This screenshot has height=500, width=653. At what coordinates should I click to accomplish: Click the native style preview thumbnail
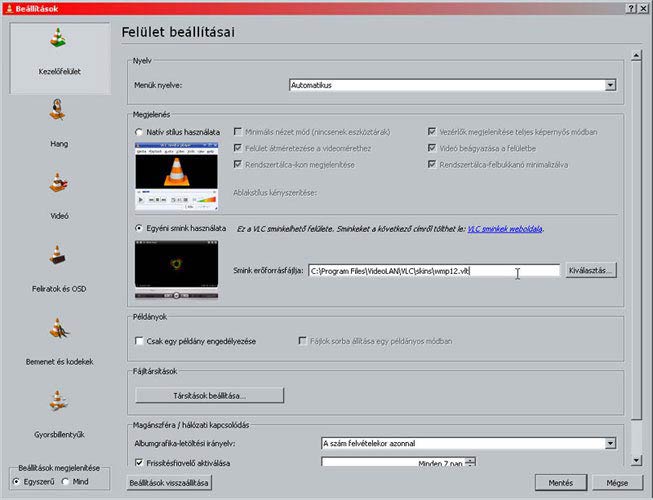click(177, 176)
